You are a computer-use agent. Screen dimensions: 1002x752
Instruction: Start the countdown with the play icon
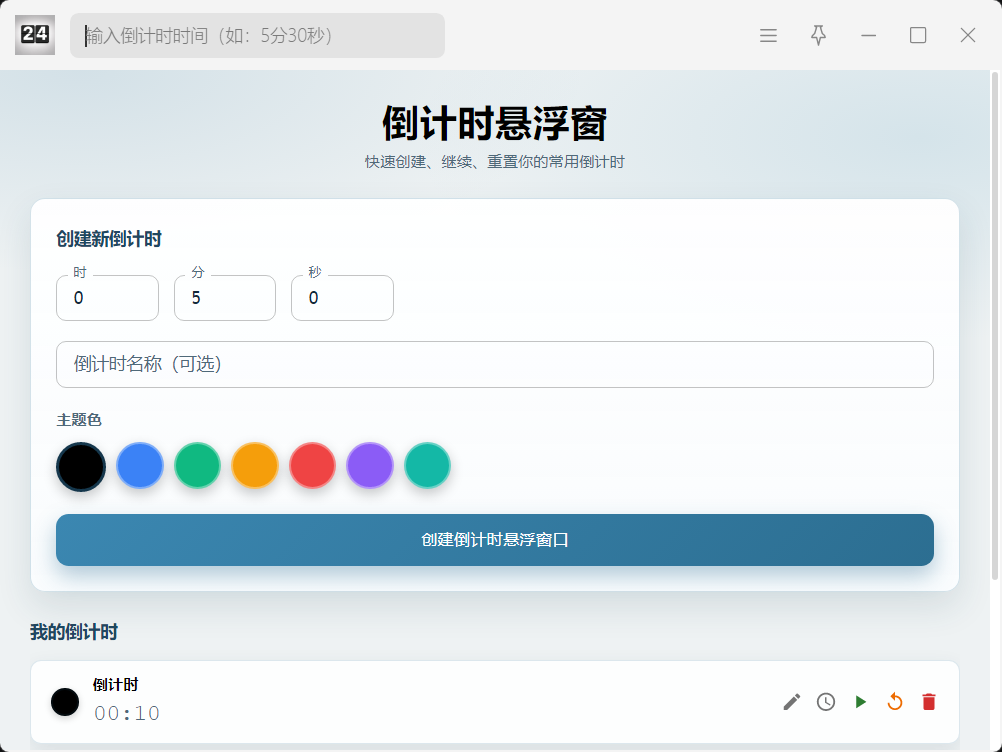[x=860, y=702]
